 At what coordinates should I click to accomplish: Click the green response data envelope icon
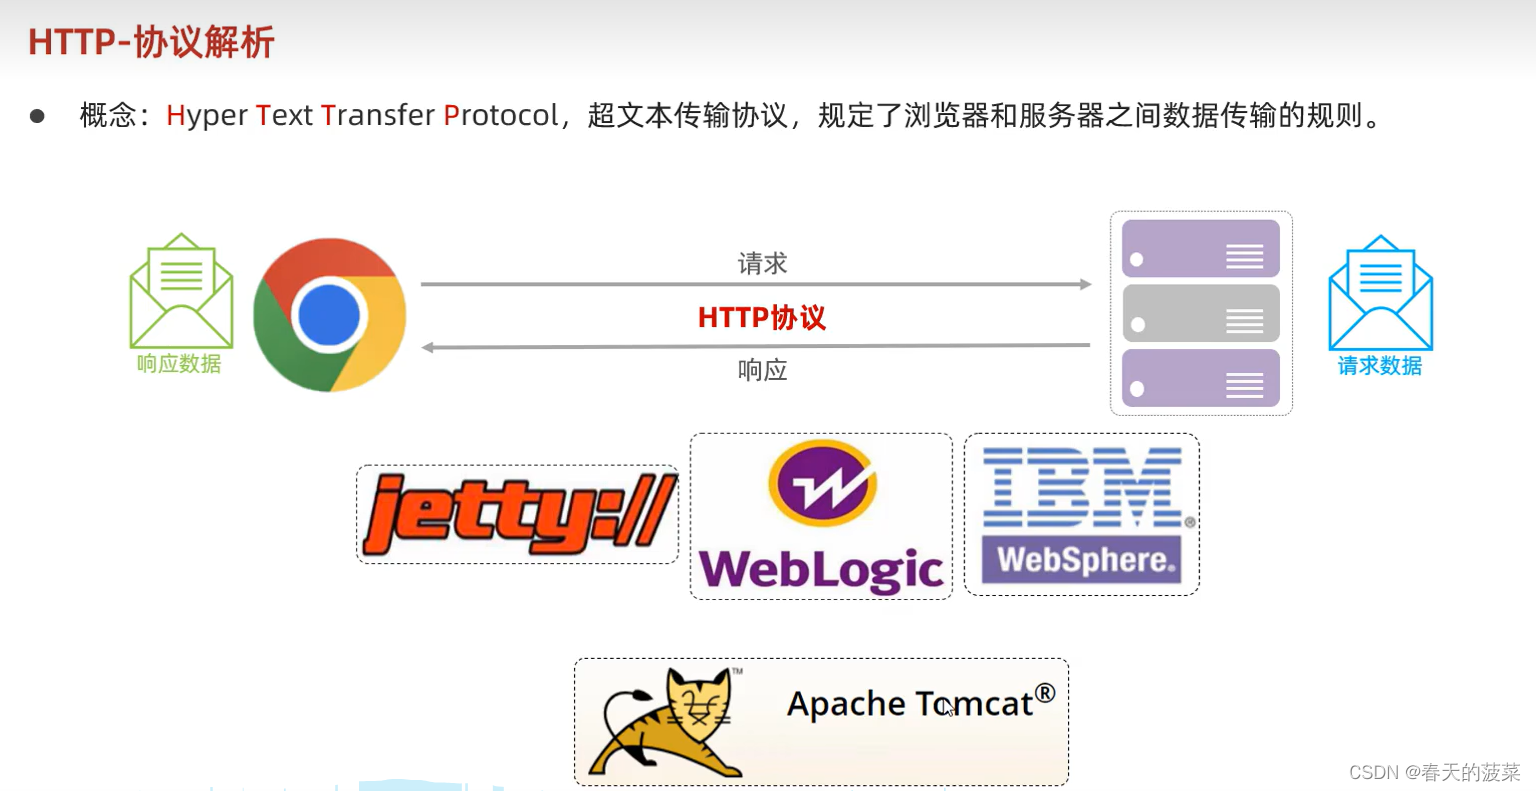[x=181, y=291]
